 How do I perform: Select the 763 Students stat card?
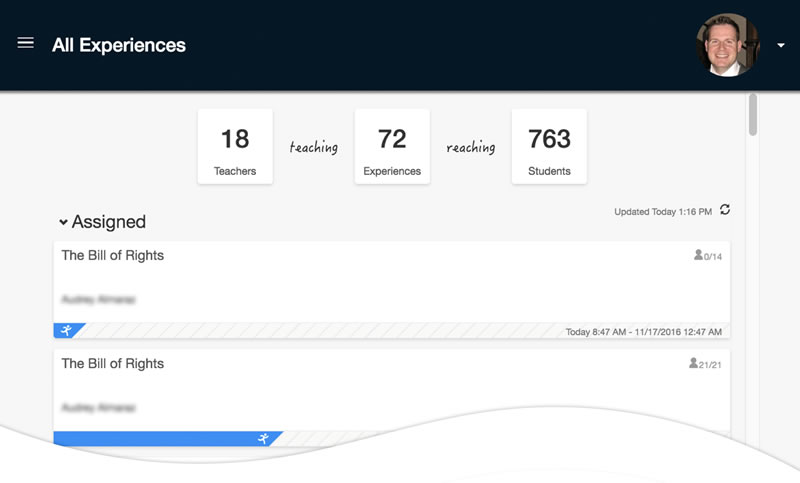click(549, 146)
